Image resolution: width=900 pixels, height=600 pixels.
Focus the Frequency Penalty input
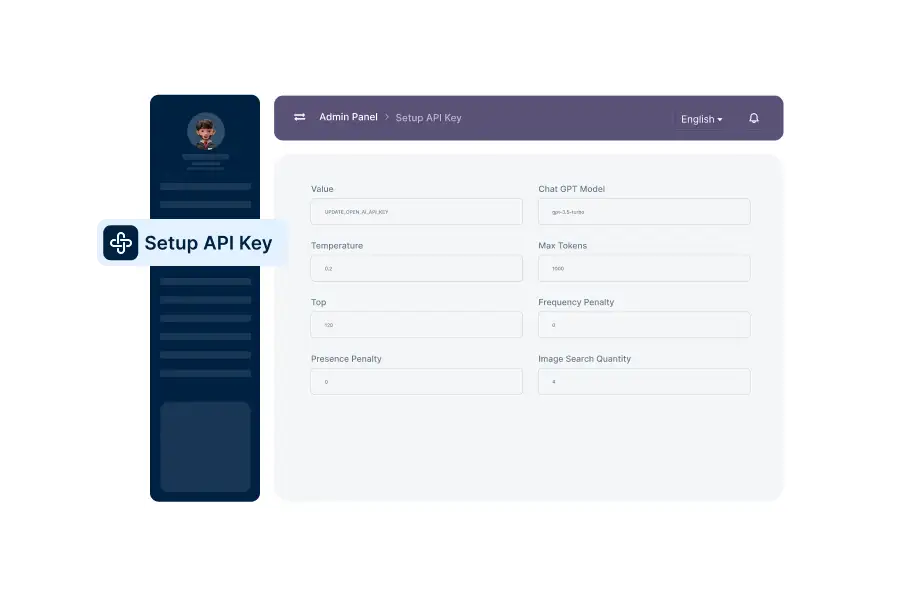coord(644,325)
